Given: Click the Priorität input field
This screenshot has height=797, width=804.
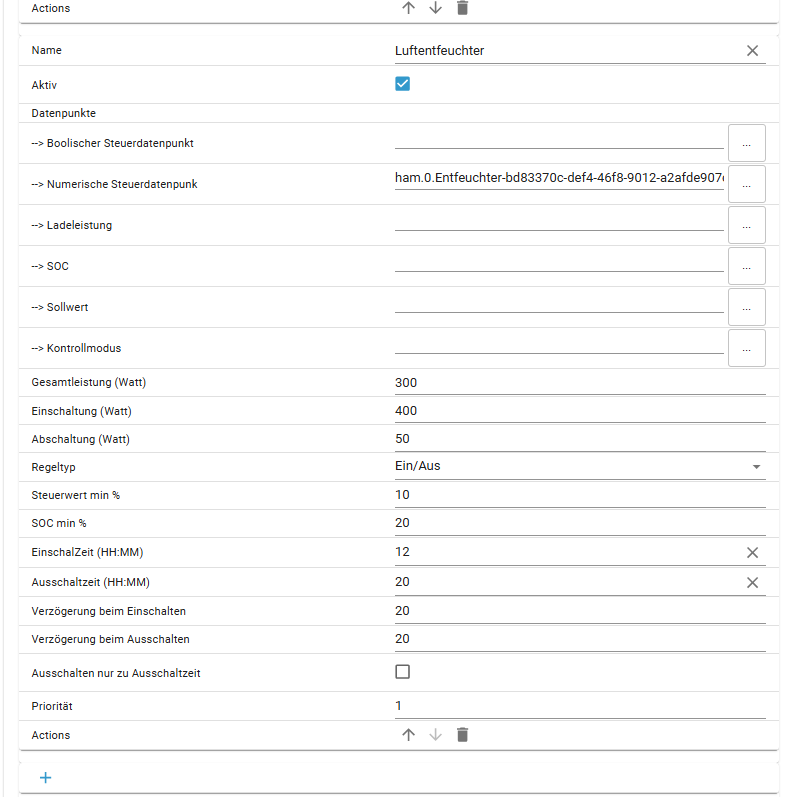Looking at the screenshot, I should tap(580, 706).
